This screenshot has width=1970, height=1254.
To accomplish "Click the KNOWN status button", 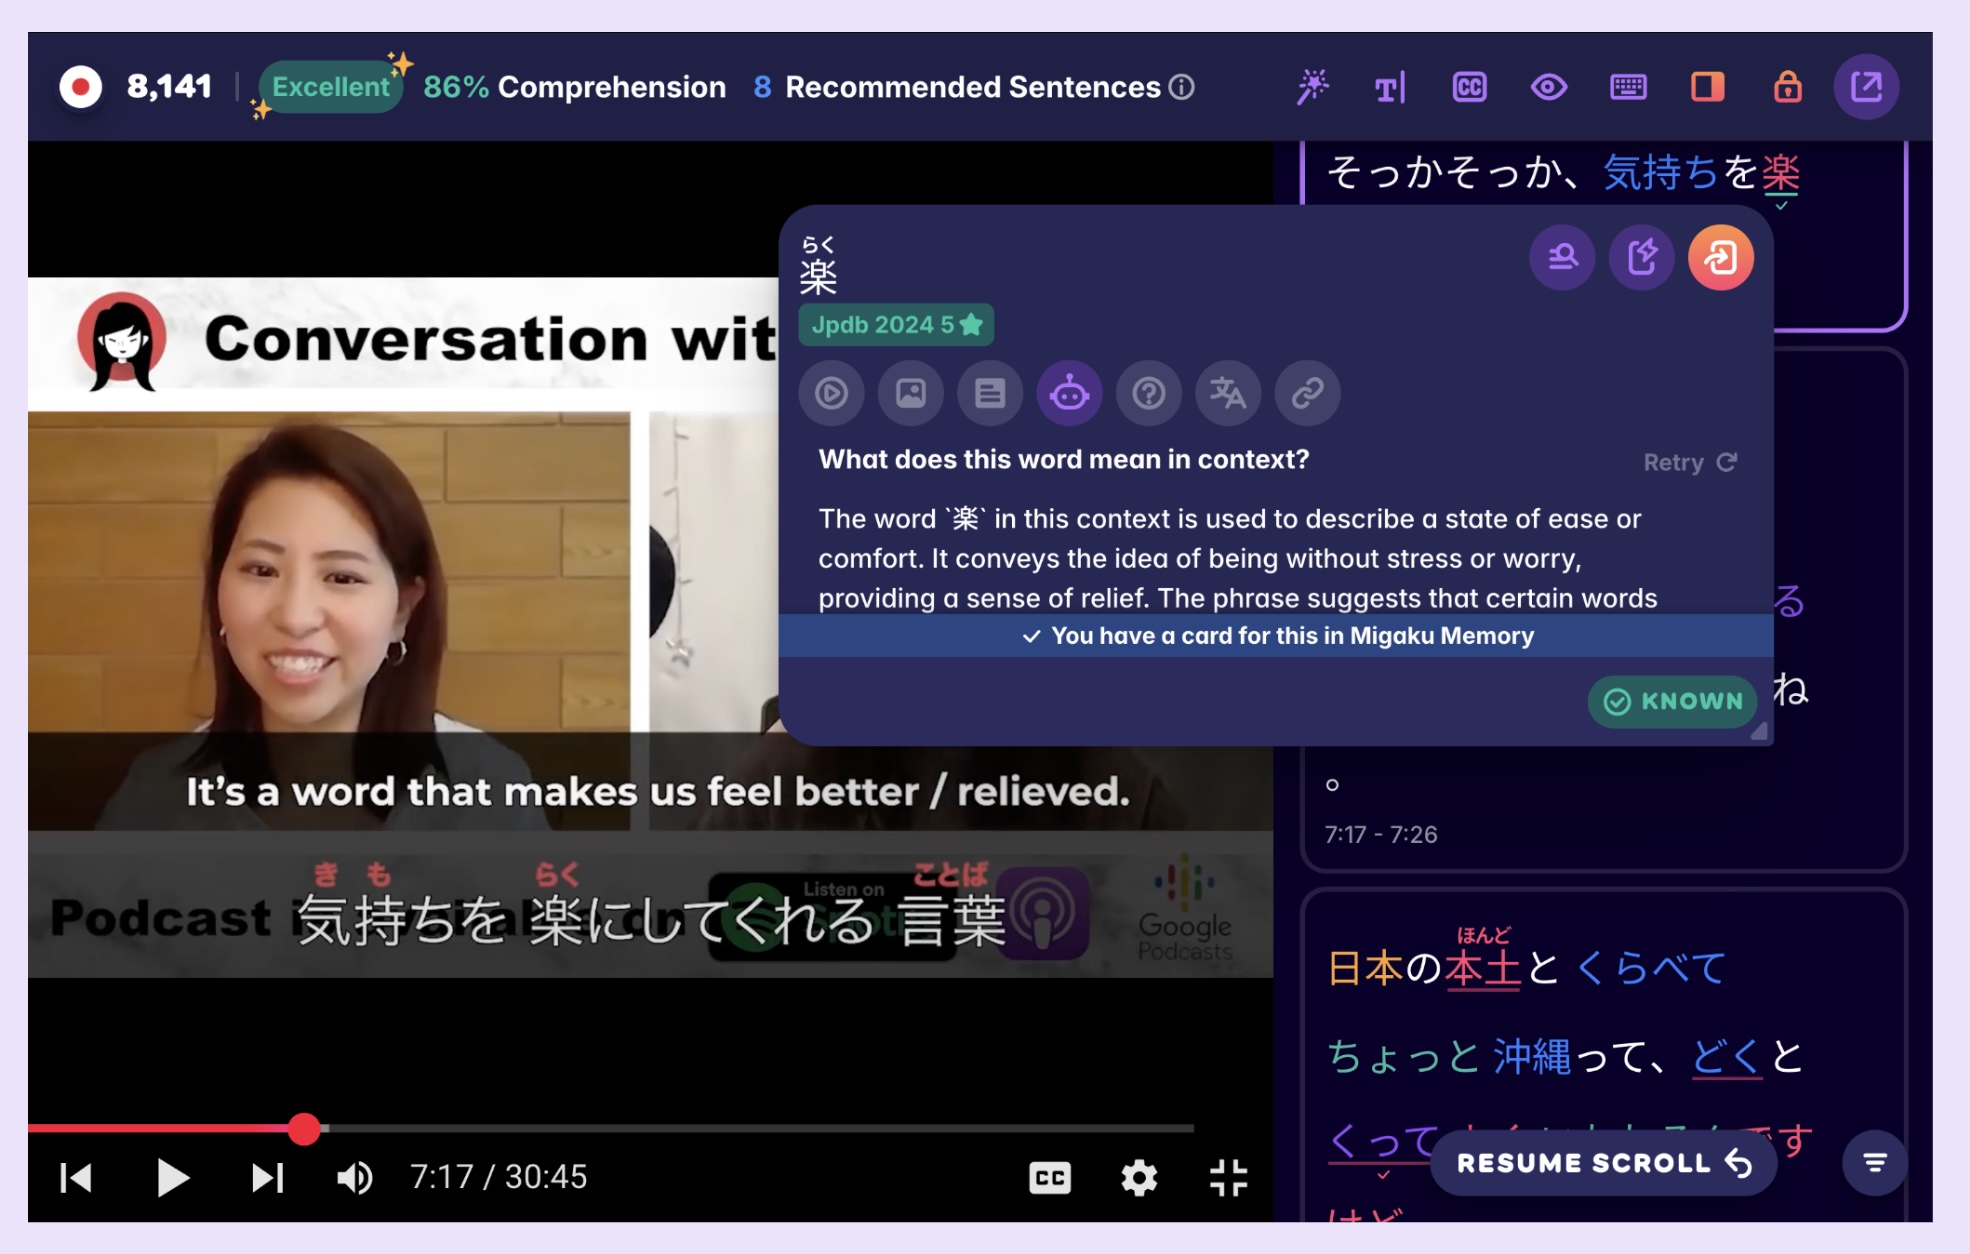I will (x=1672, y=701).
